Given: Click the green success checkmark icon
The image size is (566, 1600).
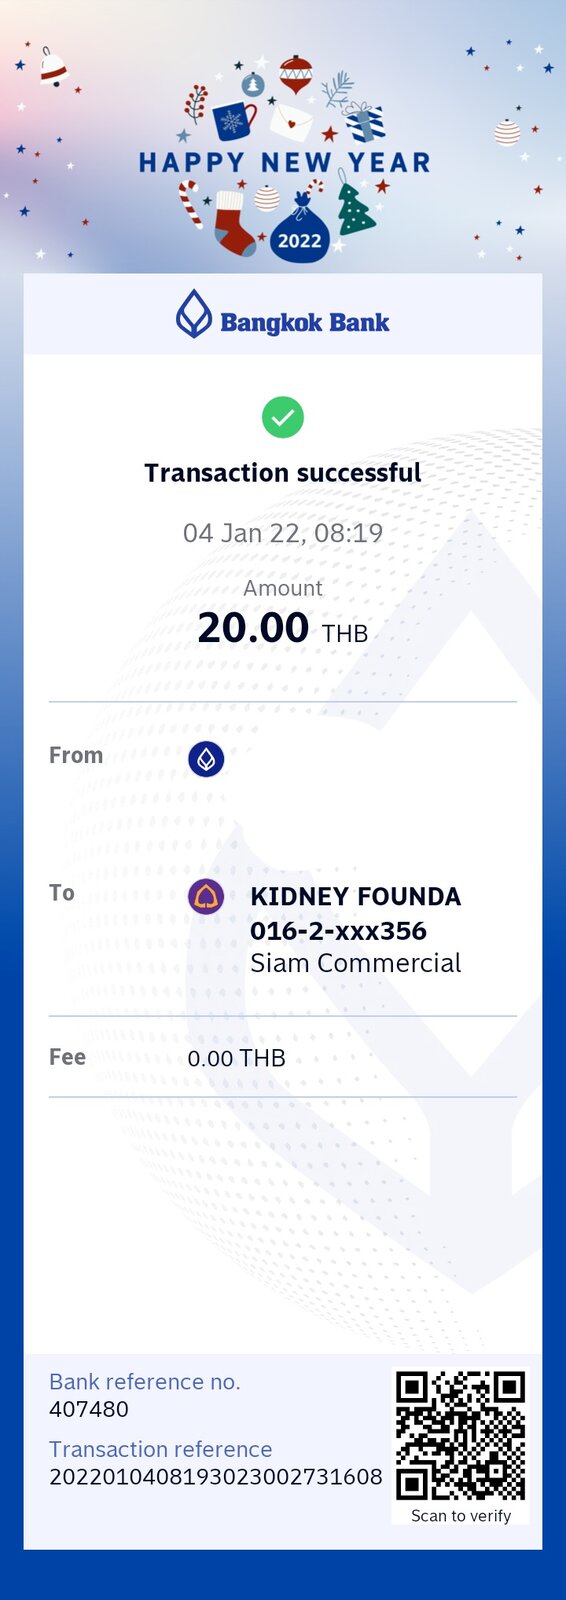Looking at the screenshot, I should 283,417.
